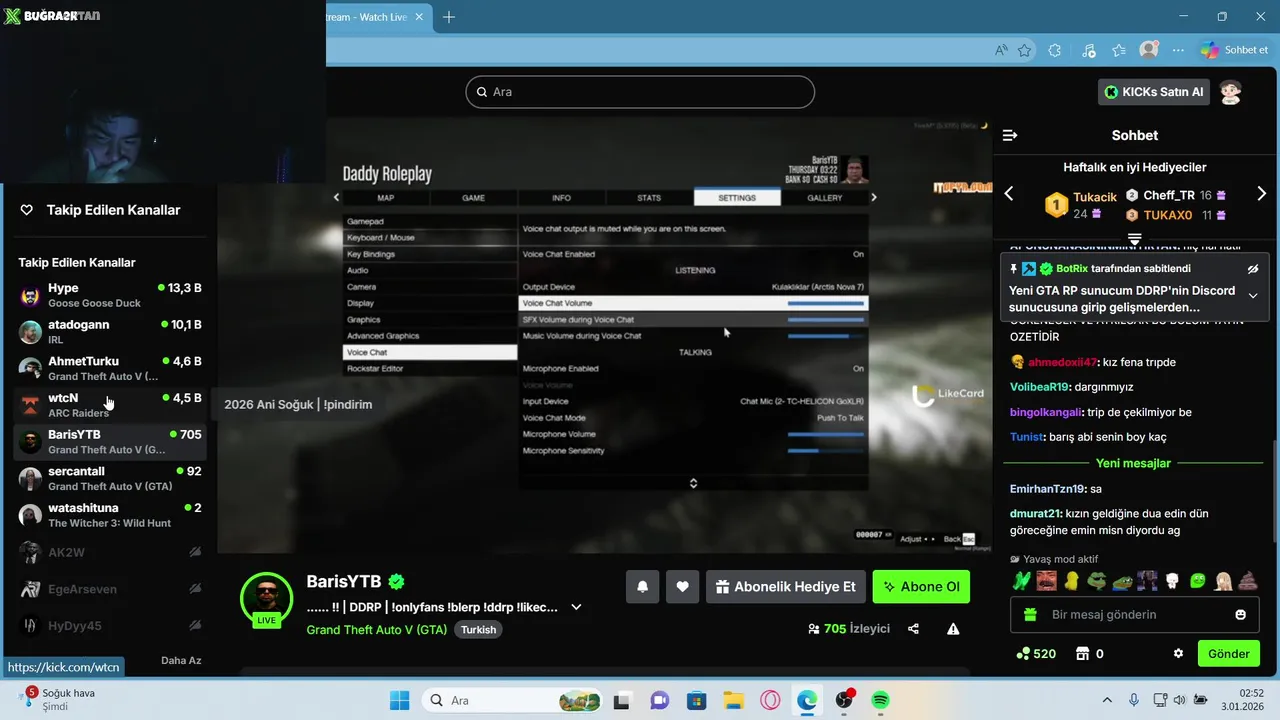The height and width of the screenshot is (720, 1280).
Task: Open watashituna channel in followed list
Action: pyautogui.click(x=110, y=515)
